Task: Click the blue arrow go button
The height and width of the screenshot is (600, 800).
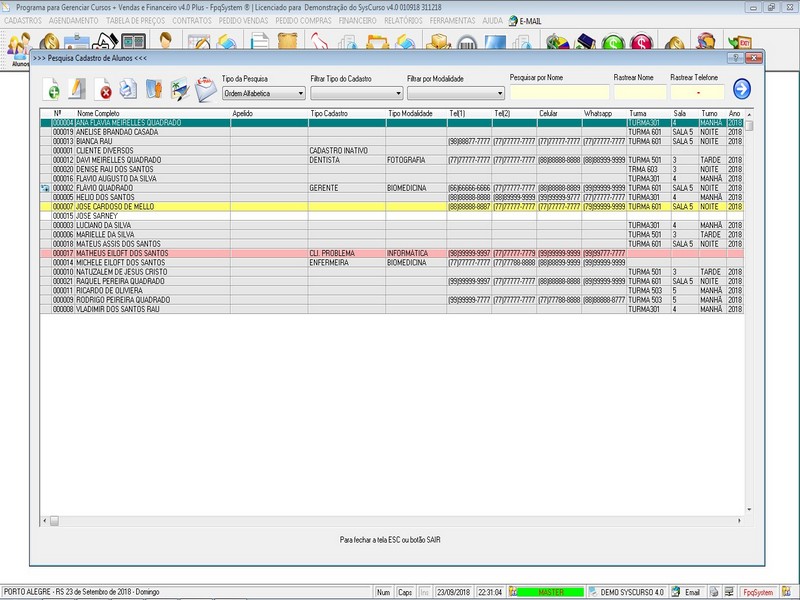Action: pyautogui.click(x=742, y=89)
